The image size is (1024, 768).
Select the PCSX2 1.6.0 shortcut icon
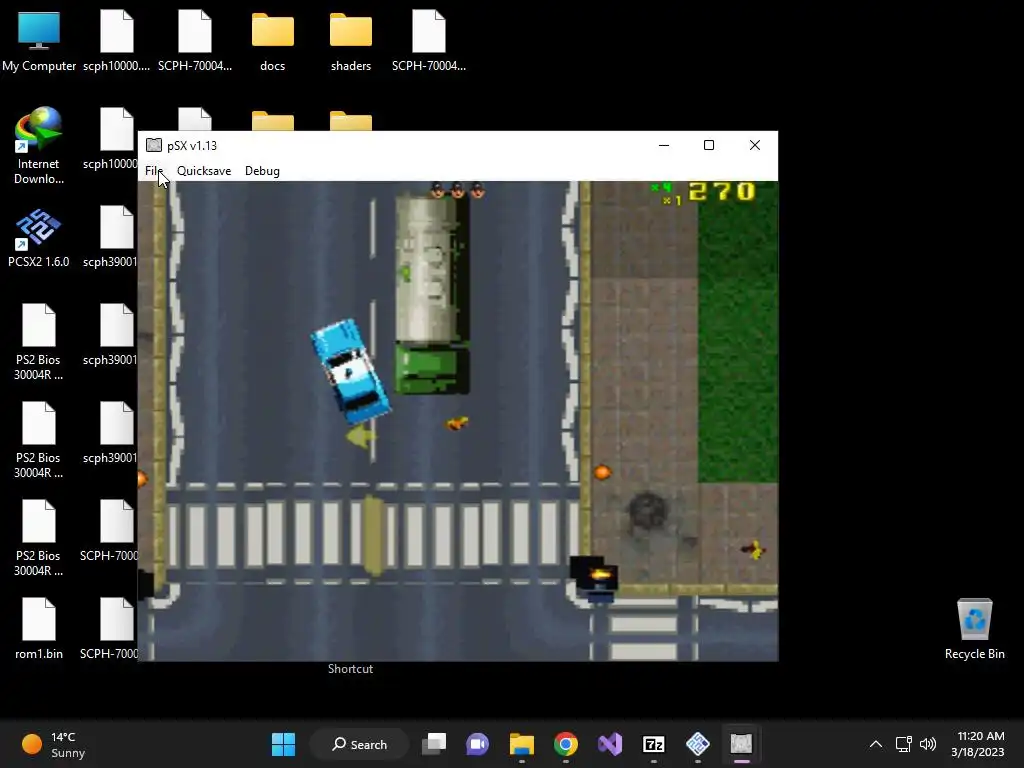point(39,238)
